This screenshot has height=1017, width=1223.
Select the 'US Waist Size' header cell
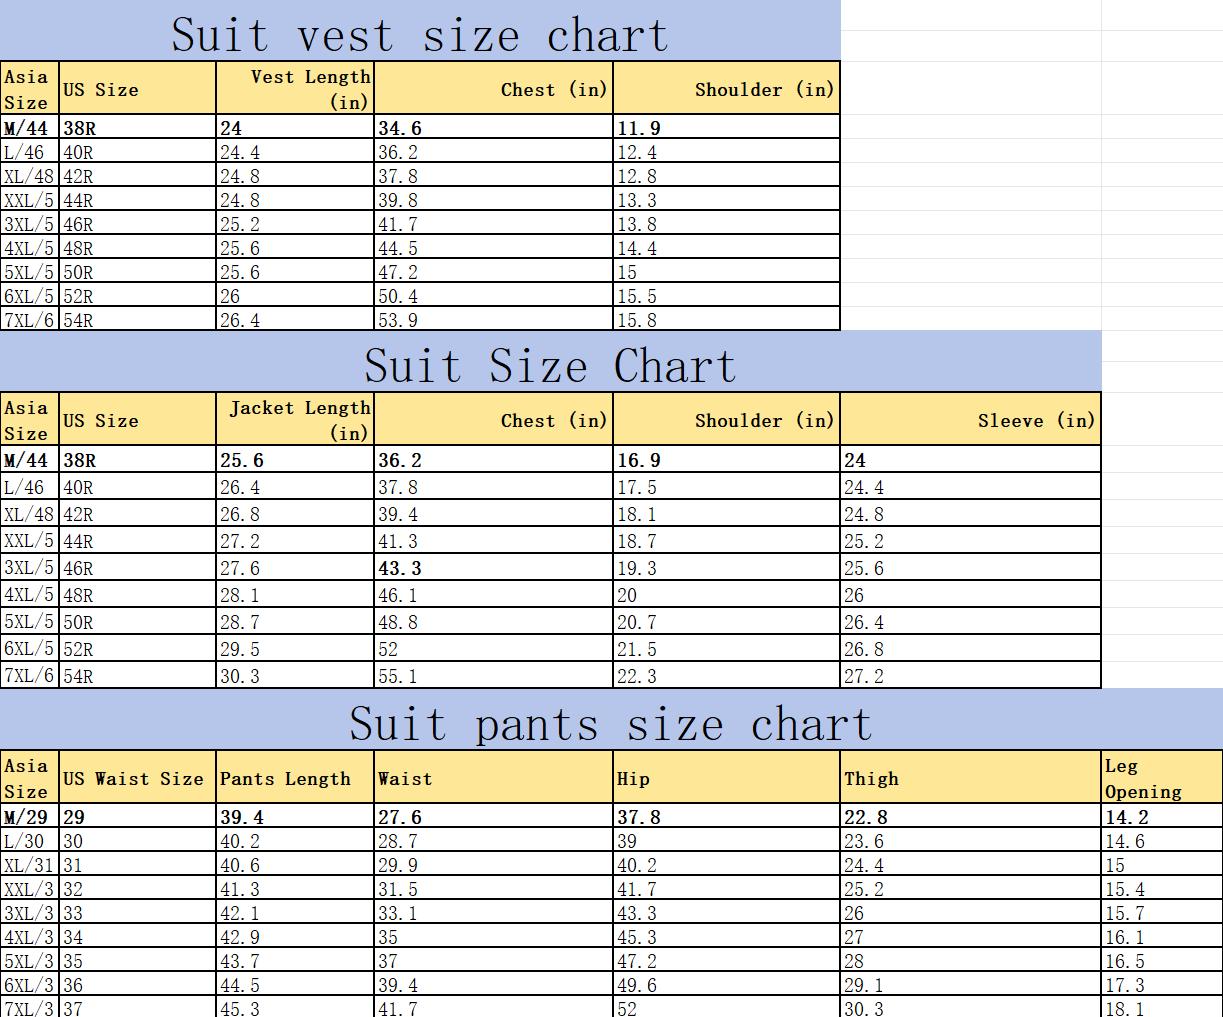point(137,777)
